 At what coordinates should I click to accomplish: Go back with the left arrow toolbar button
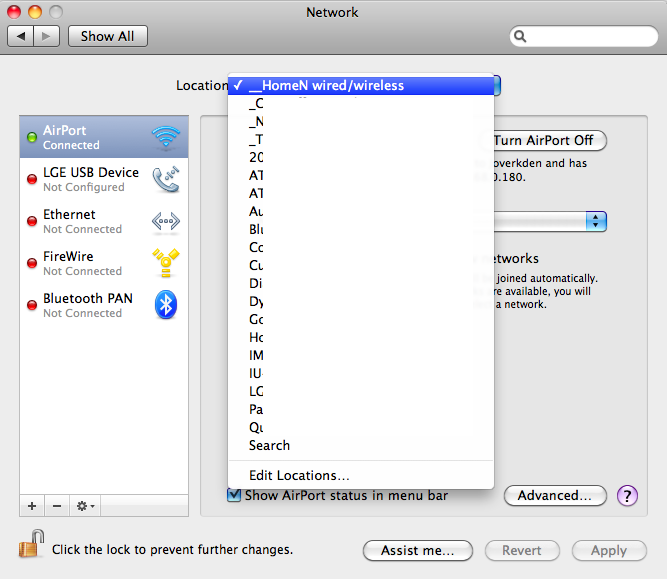pyautogui.click(x=20, y=36)
